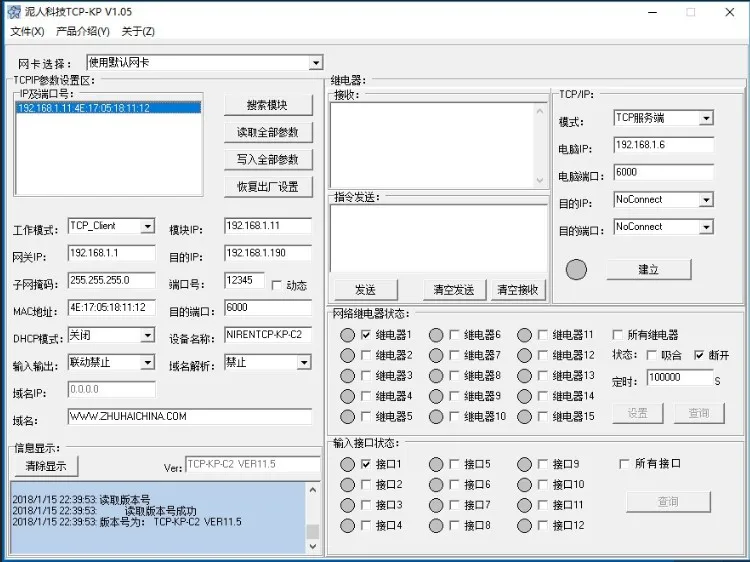Expand the 网卡选择 dropdown
750x562 pixels.
315,63
